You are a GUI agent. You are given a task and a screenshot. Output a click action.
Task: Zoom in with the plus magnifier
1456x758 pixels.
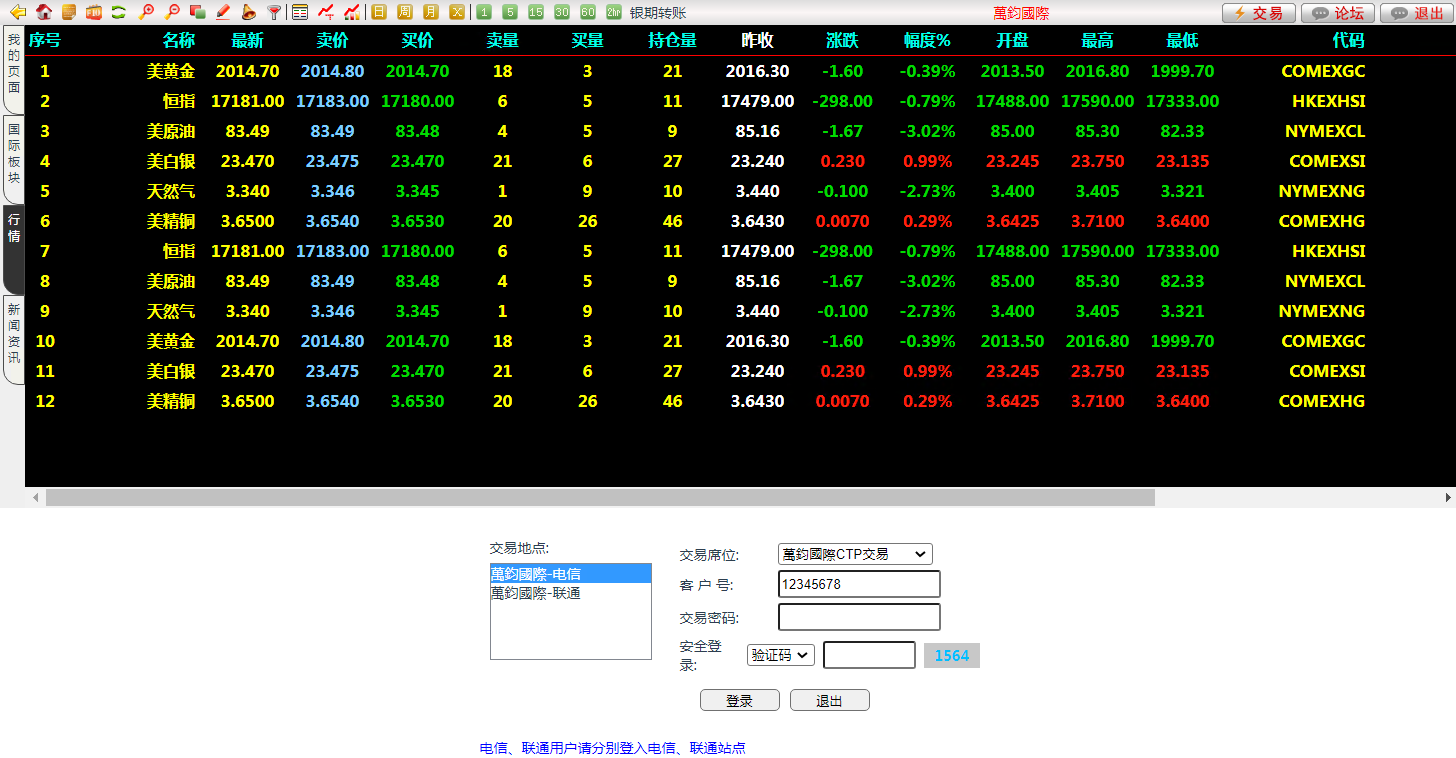[x=146, y=12]
